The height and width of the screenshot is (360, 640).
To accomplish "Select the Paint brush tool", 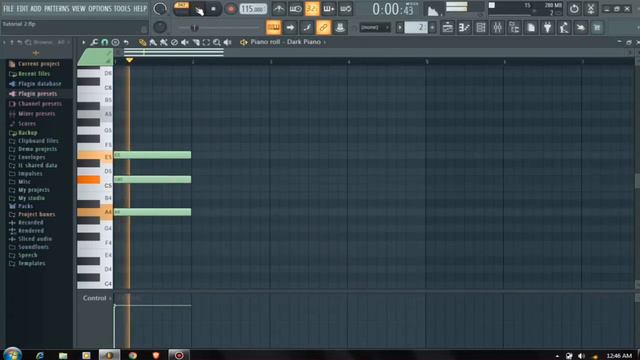I will click(153, 42).
